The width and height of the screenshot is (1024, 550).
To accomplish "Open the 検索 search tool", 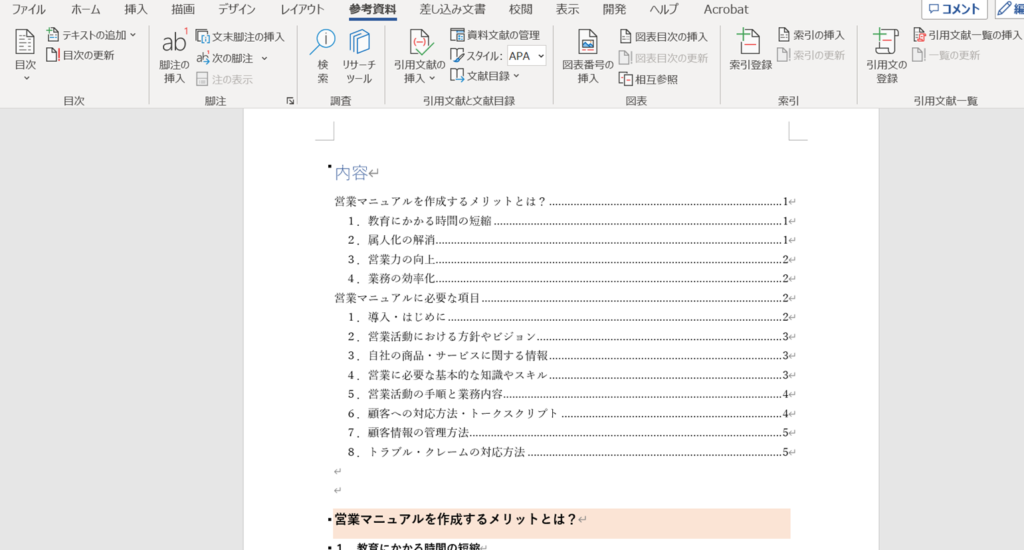I will click(x=323, y=57).
